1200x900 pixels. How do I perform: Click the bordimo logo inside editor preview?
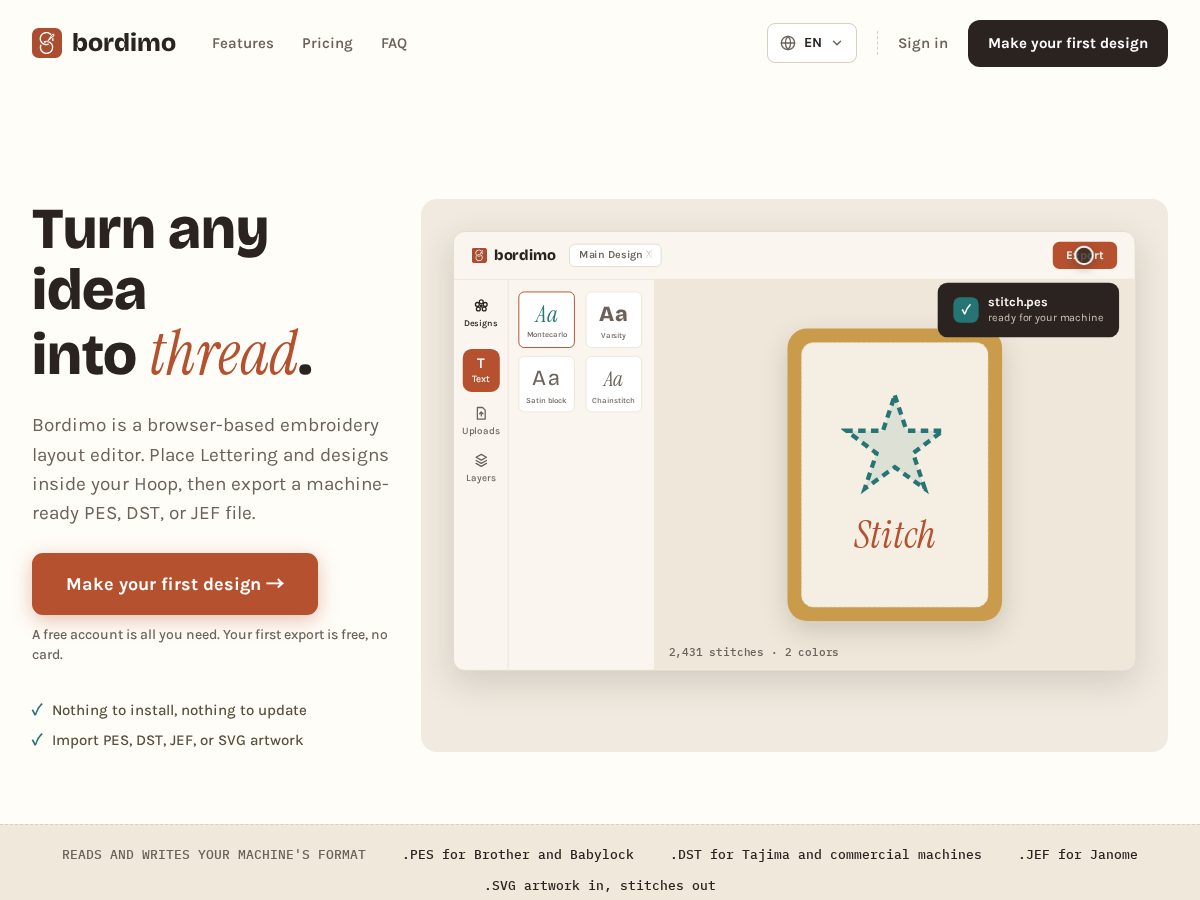(x=514, y=255)
